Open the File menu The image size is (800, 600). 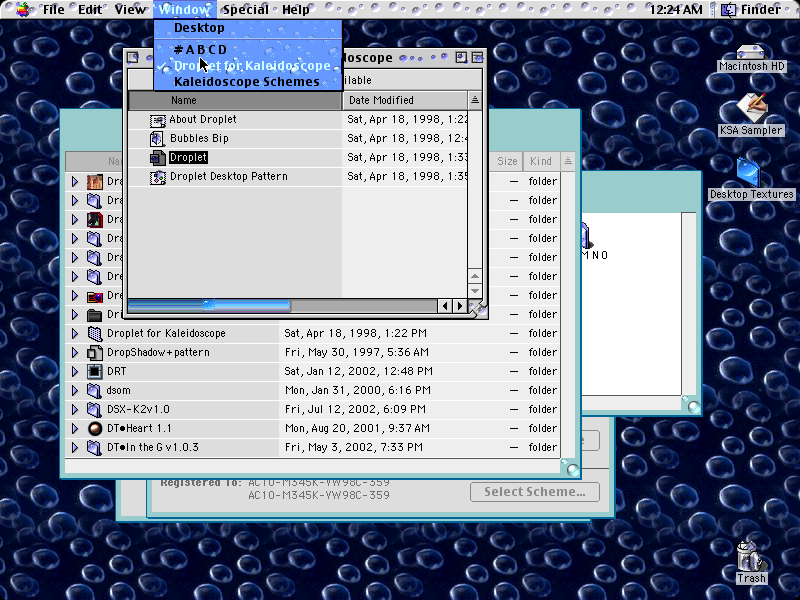[53, 9]
